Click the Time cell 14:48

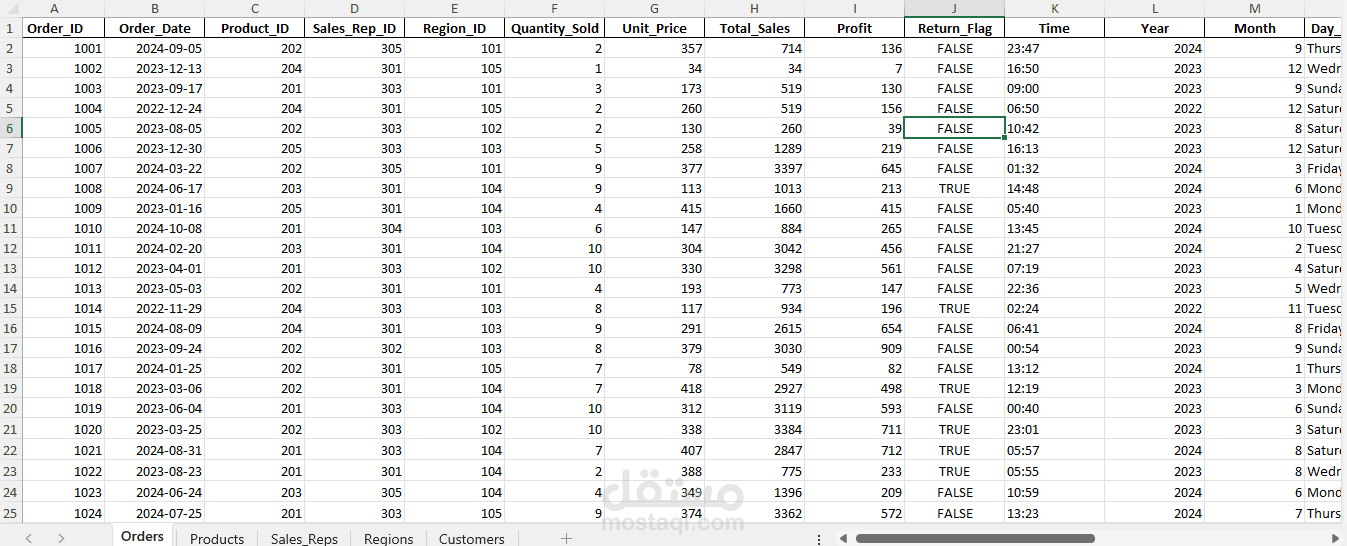(1055, 188)
